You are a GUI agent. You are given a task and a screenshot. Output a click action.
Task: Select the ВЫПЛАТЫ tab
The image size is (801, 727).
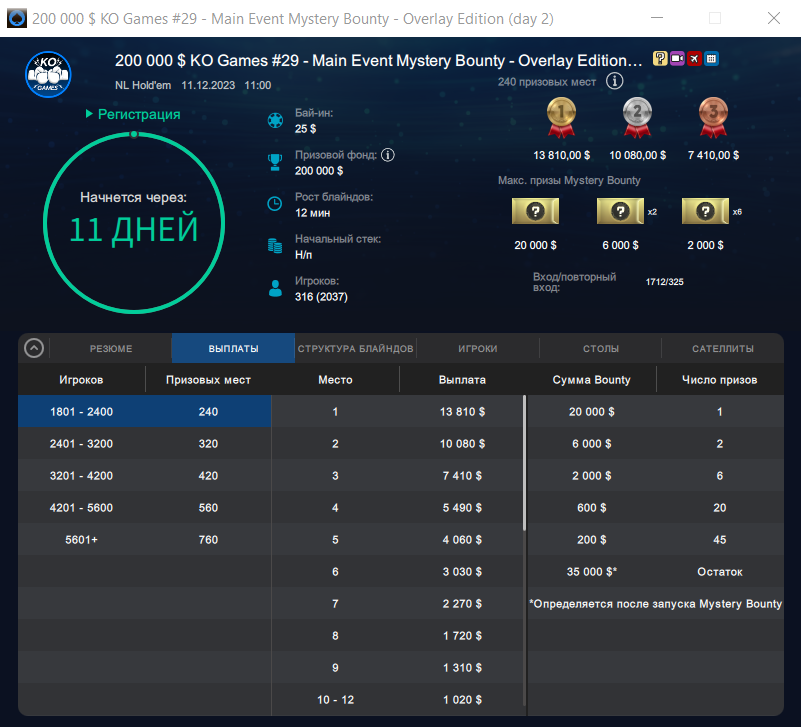point(233,348)
